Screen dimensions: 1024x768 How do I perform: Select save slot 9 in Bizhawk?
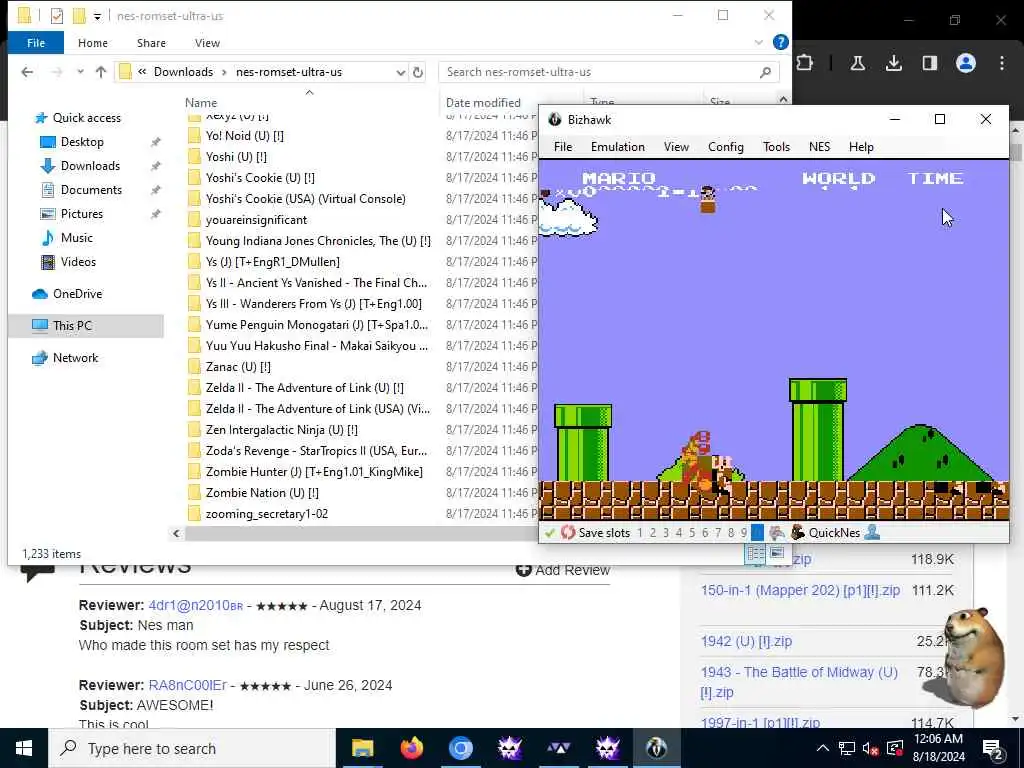(x=744, y=533)
